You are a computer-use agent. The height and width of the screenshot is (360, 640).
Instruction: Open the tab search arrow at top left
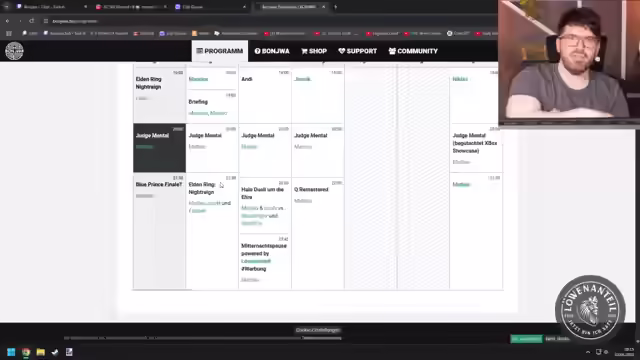click(x=6, y=7)
